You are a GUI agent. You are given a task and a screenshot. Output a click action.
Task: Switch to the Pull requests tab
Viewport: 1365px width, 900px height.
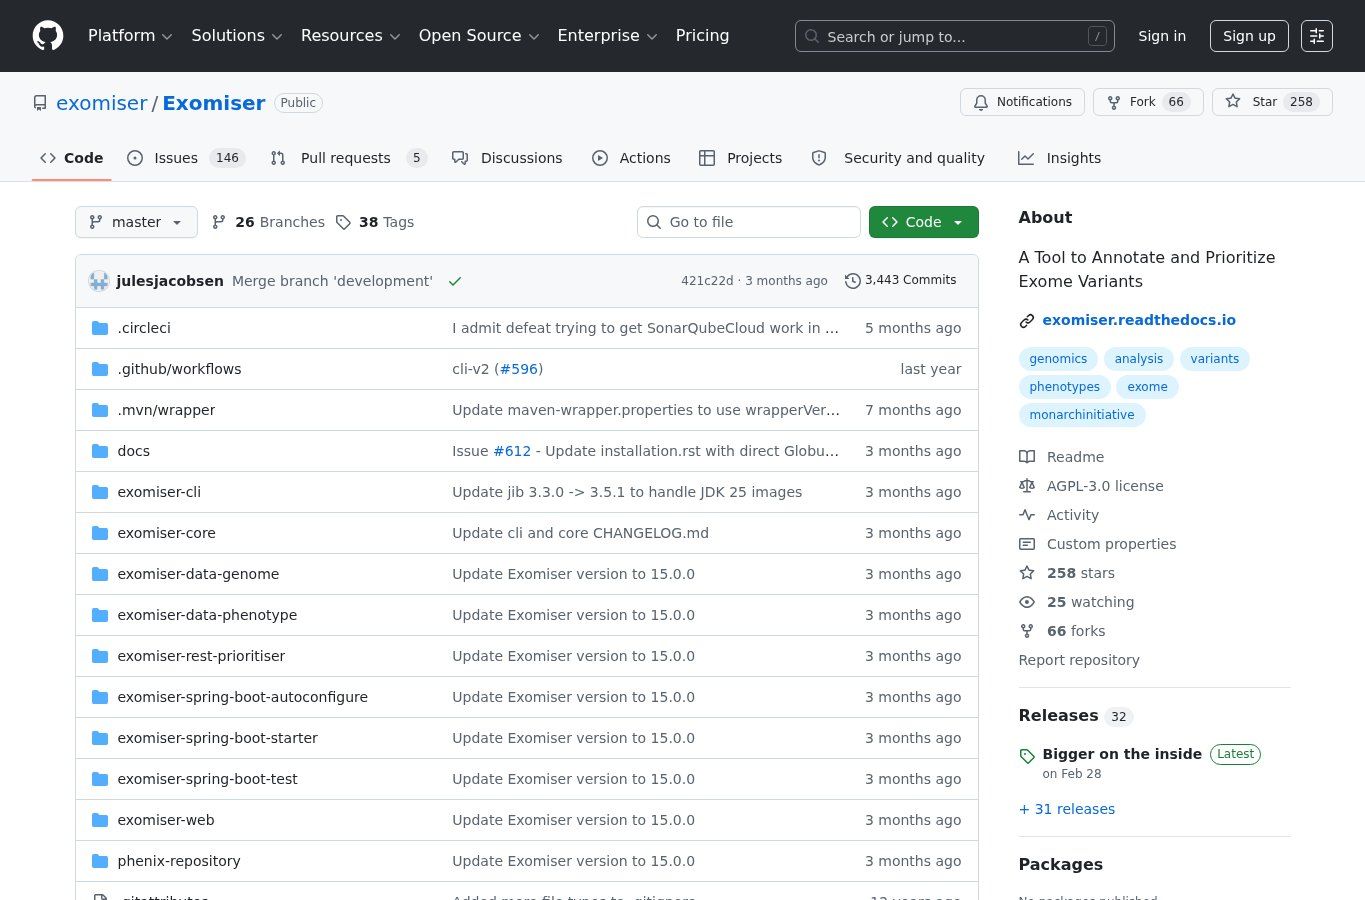349,158
